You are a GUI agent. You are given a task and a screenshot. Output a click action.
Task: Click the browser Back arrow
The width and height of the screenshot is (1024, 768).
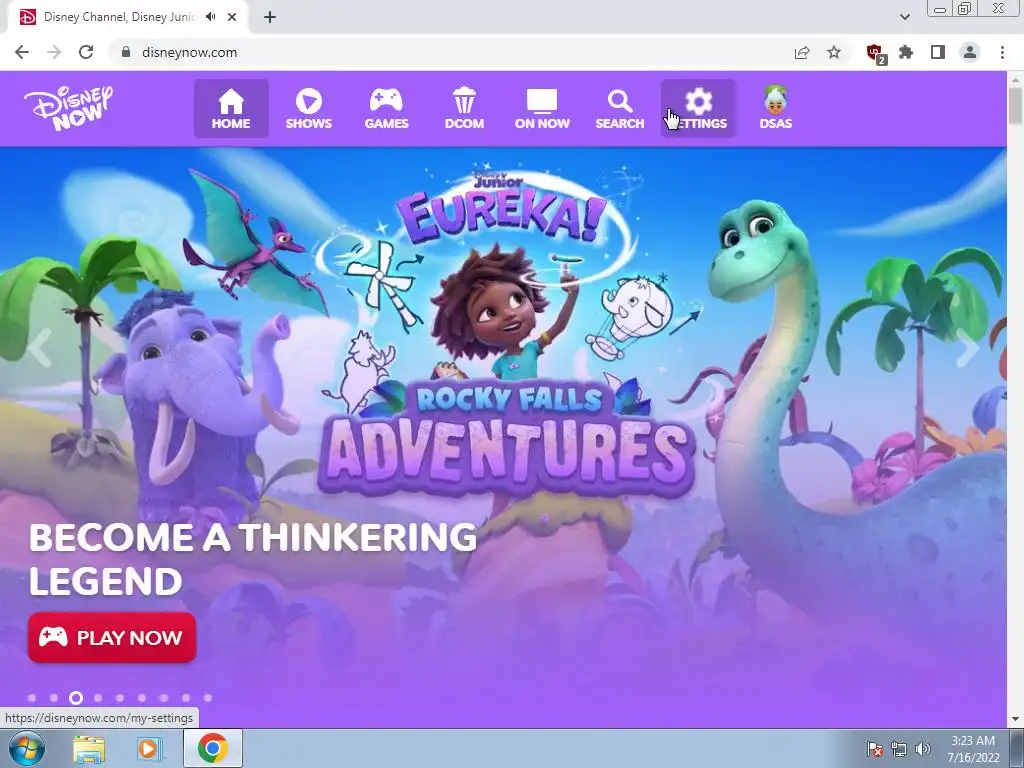[x=22, y=52]
